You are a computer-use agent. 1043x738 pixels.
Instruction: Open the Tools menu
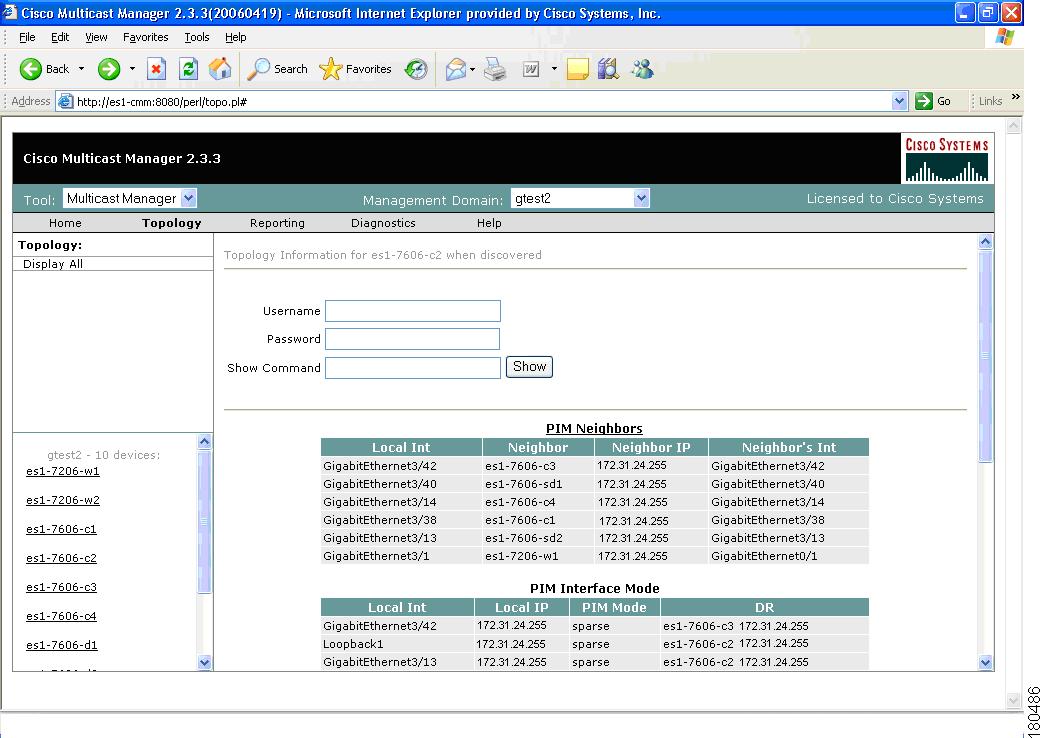pyautogui.click(x=197, y=37)
